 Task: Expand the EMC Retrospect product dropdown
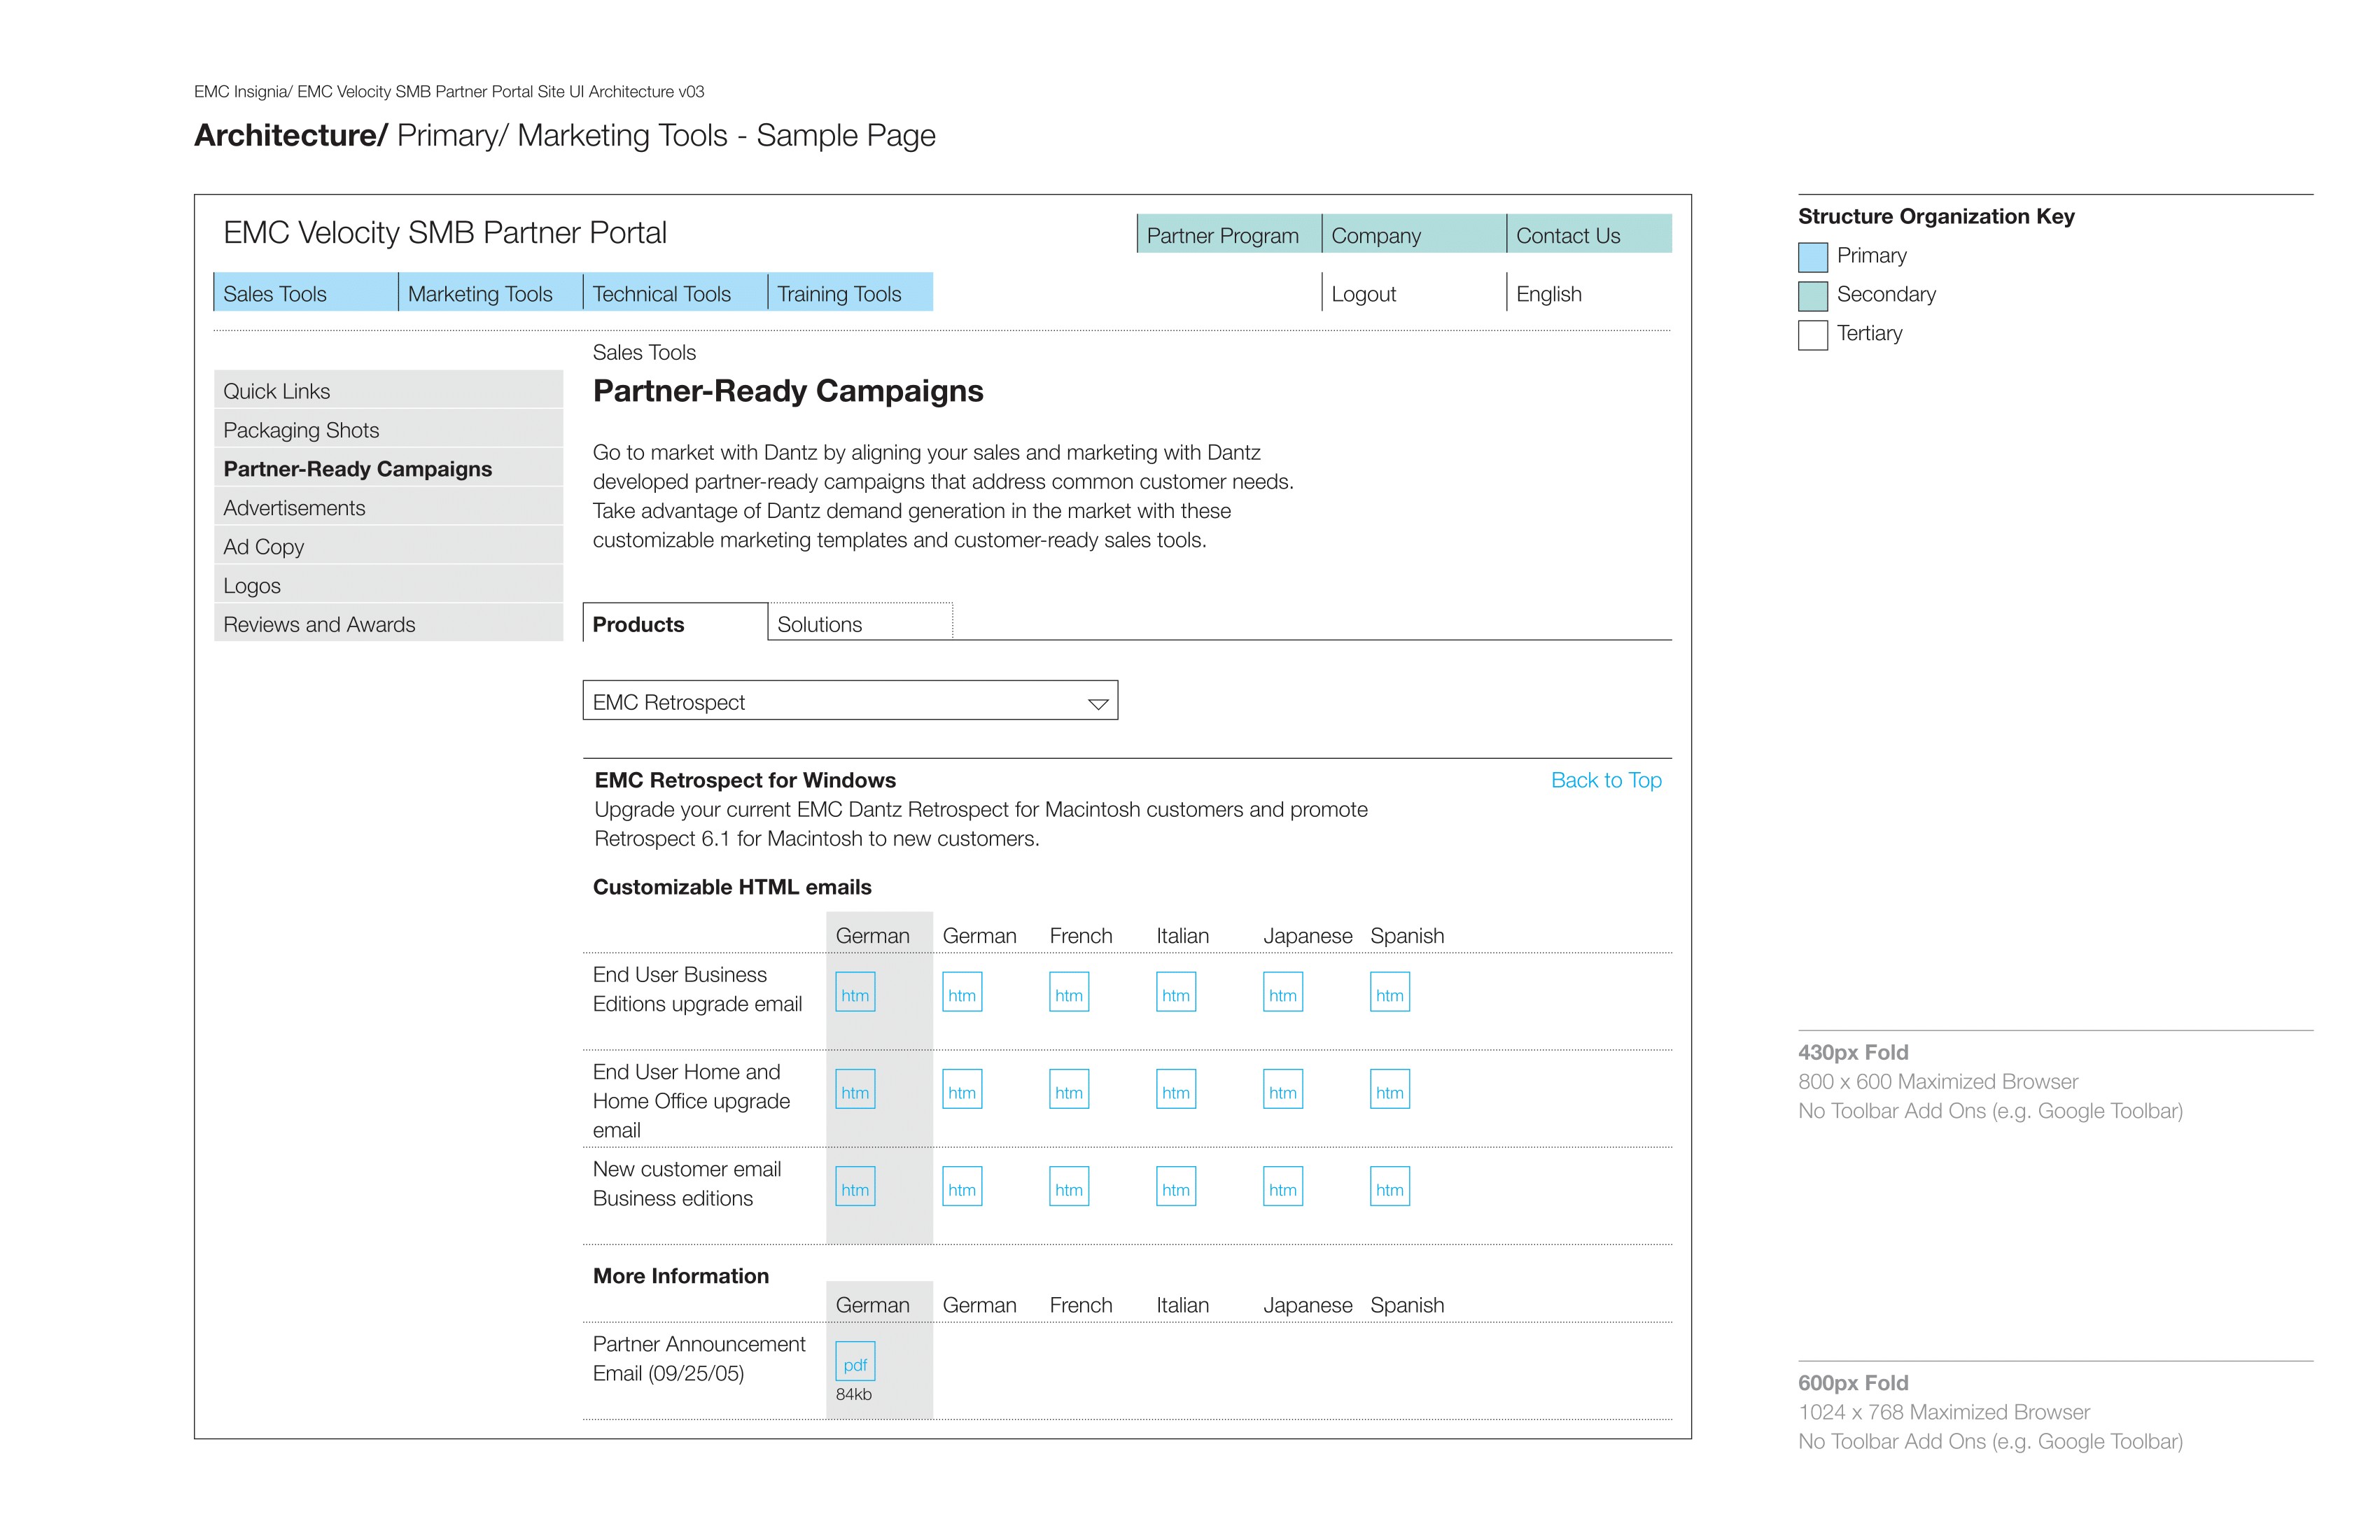850,700
